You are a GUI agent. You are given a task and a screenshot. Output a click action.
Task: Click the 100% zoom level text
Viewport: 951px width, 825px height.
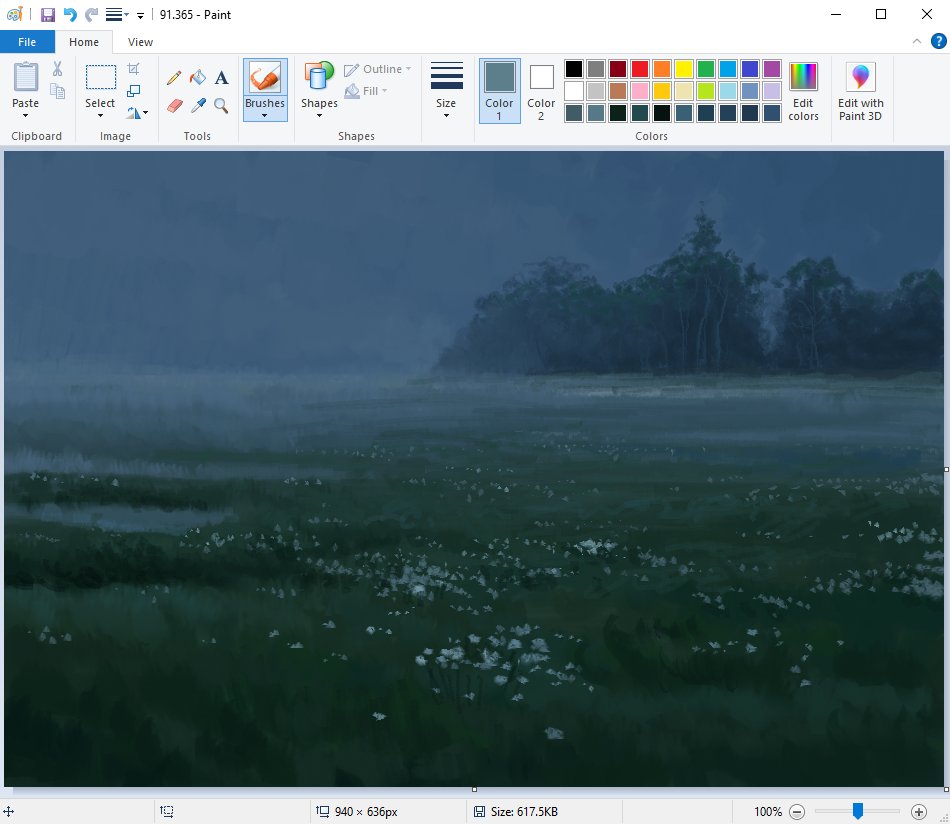768,812
